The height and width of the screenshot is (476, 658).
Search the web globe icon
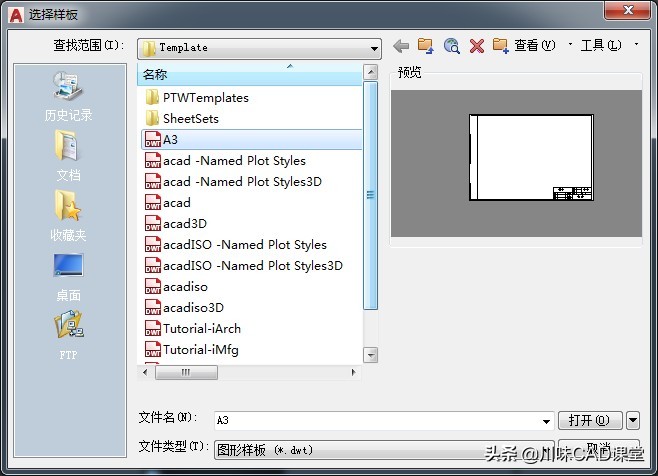[452, 46]
